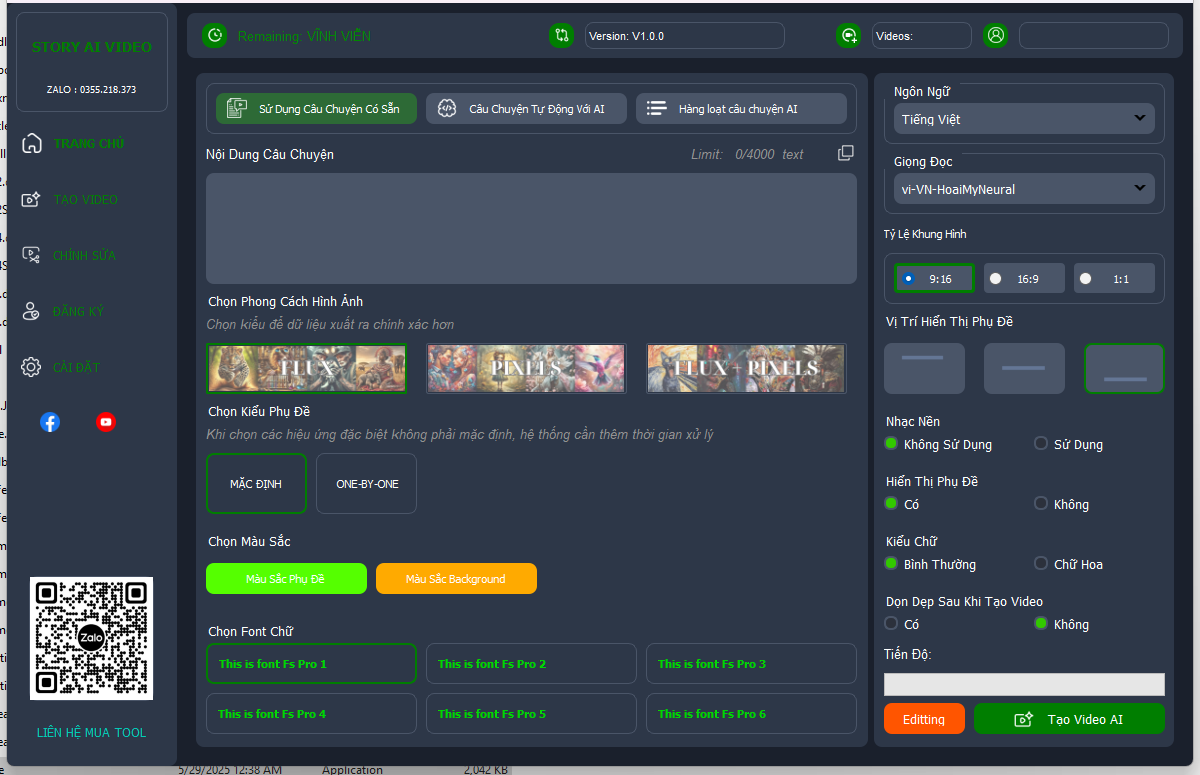Select 9:16 aspect ratio

934,279
